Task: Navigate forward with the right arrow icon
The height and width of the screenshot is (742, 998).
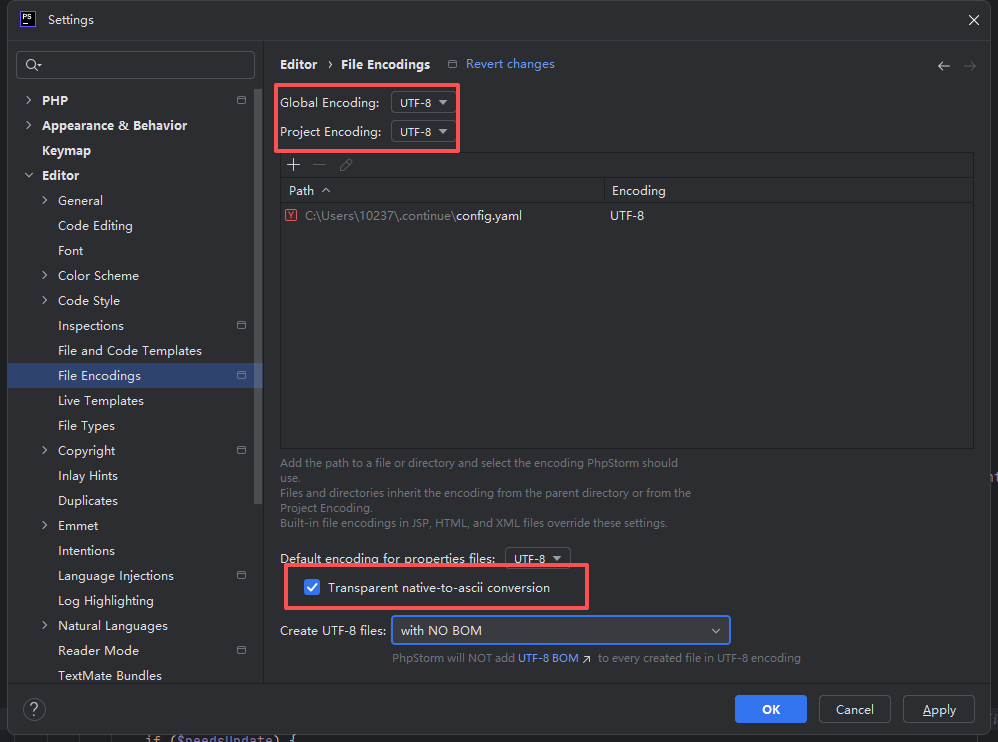Action: coord(969,66)
